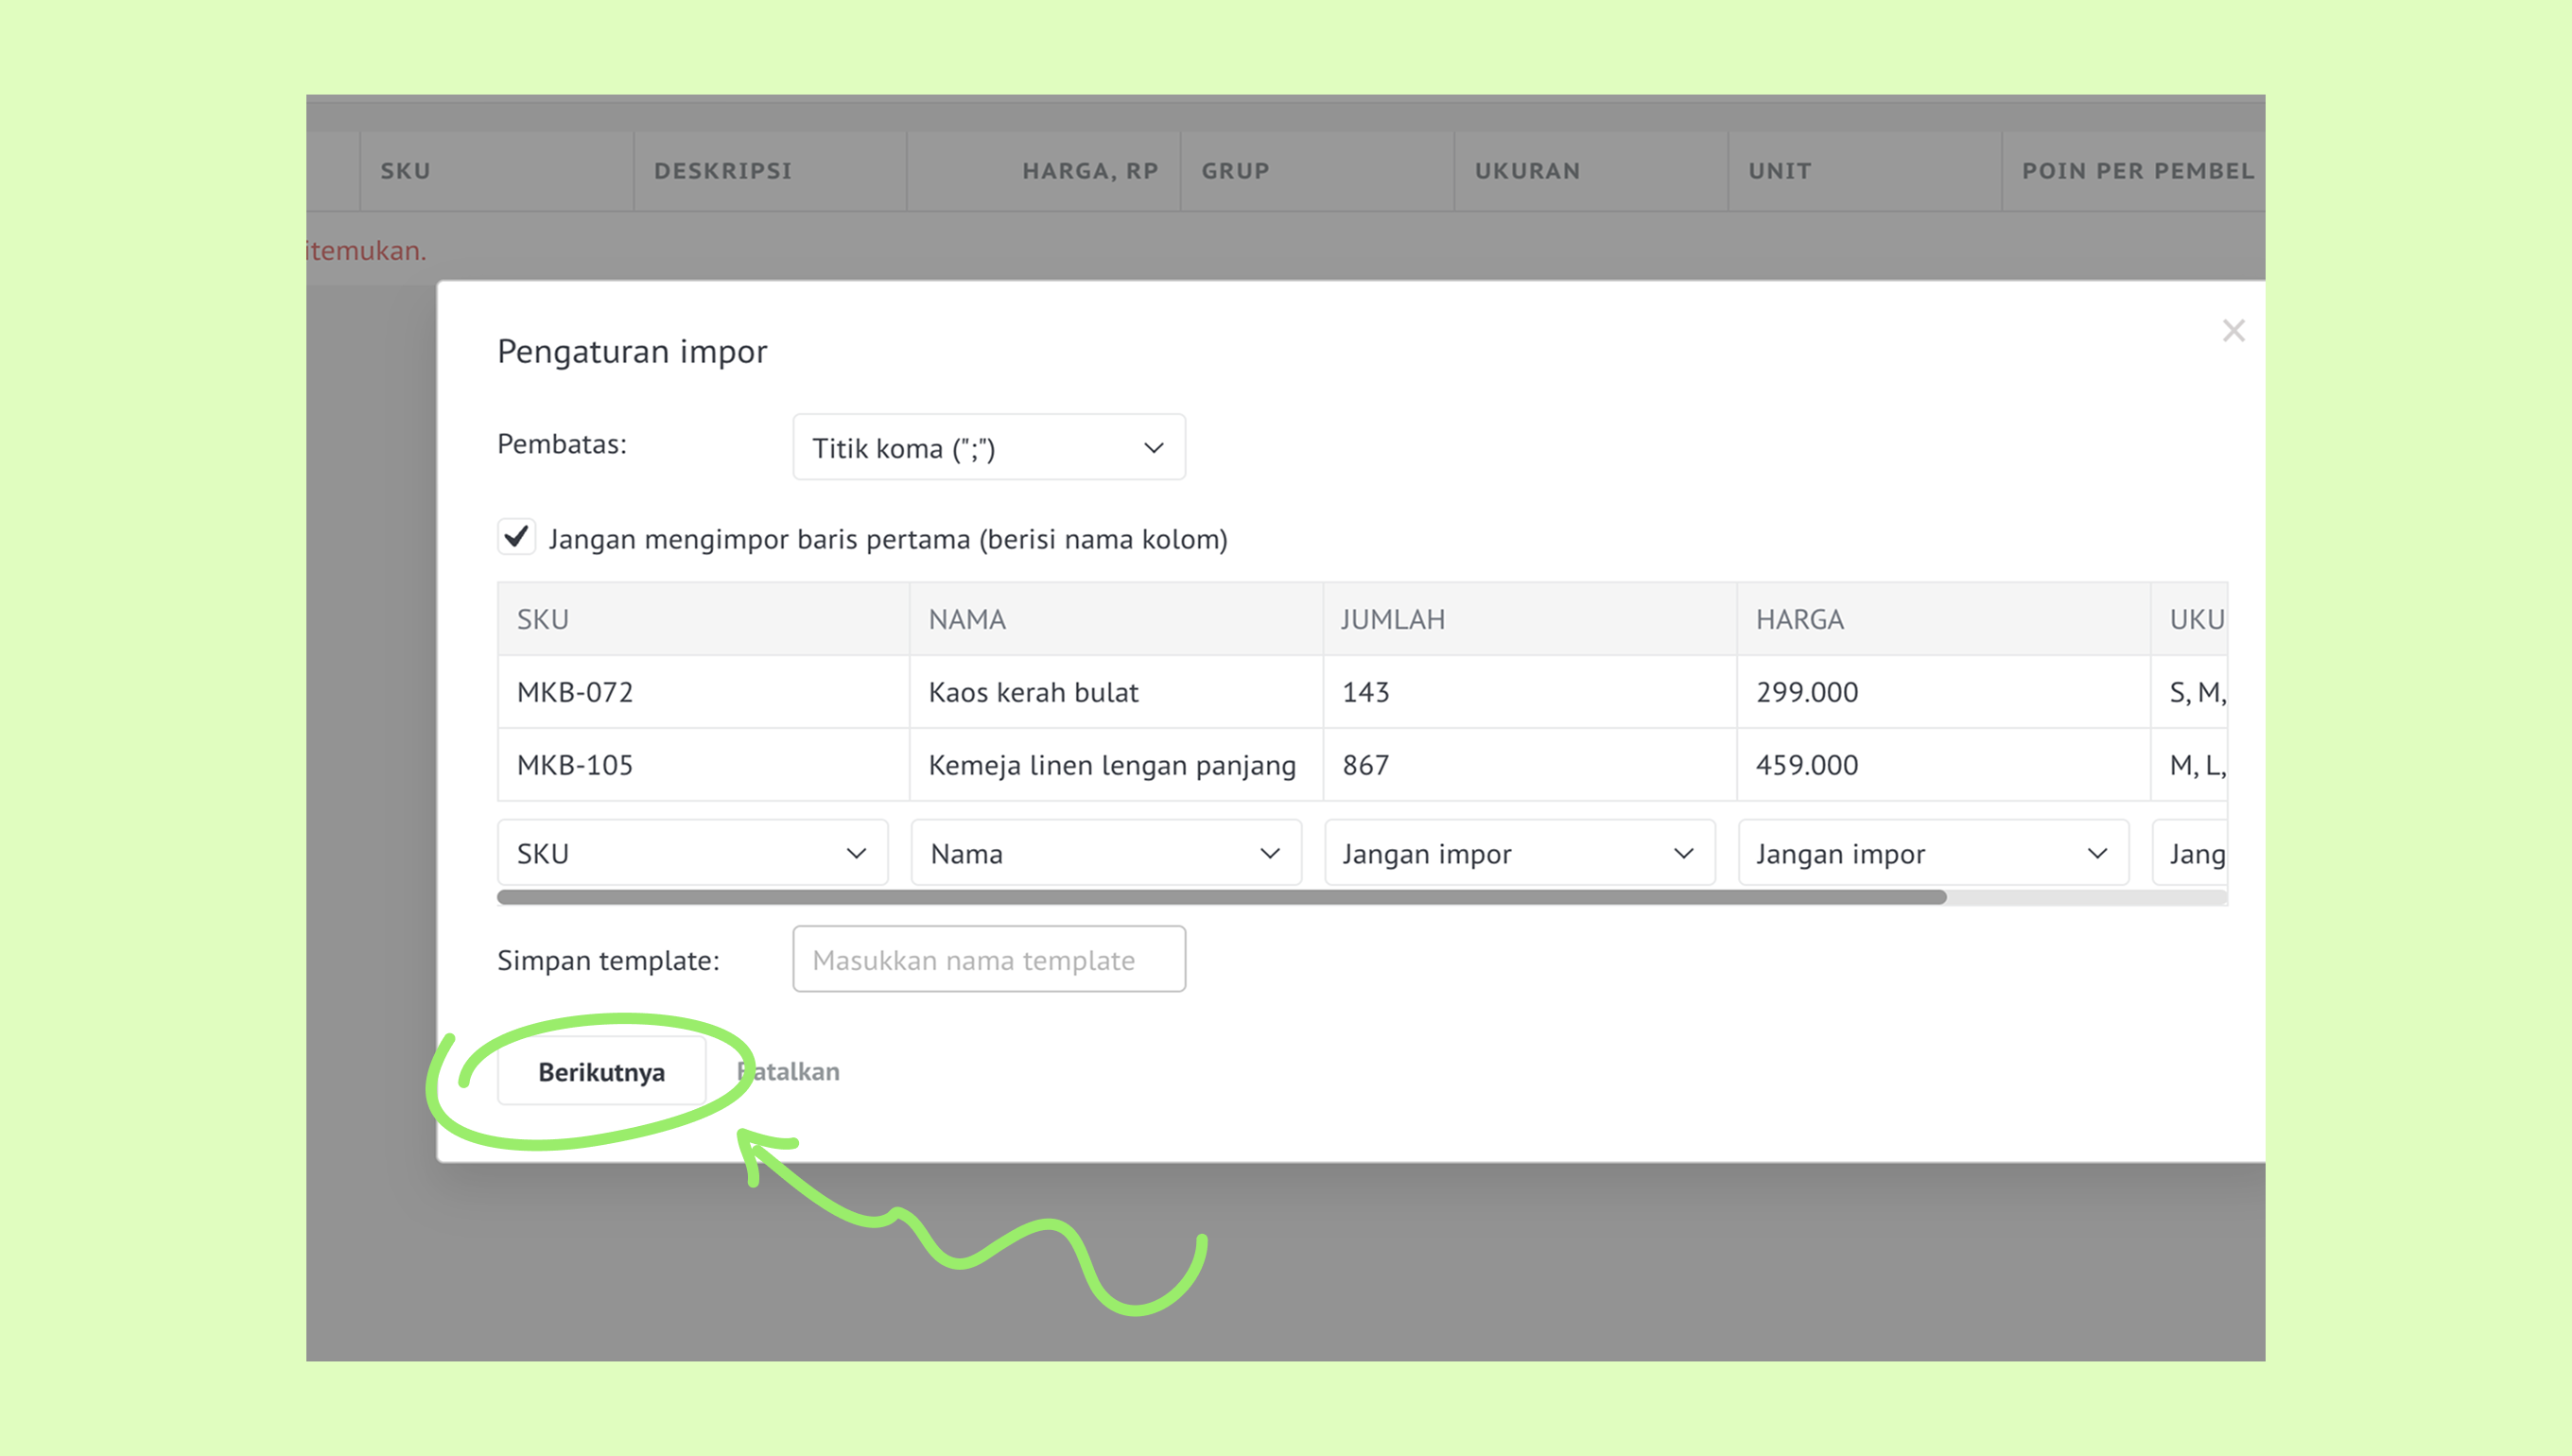This screenshot has width=2572, height=1456.
Task: Click the Berikutnya button
Action: tap(602, 1071)
